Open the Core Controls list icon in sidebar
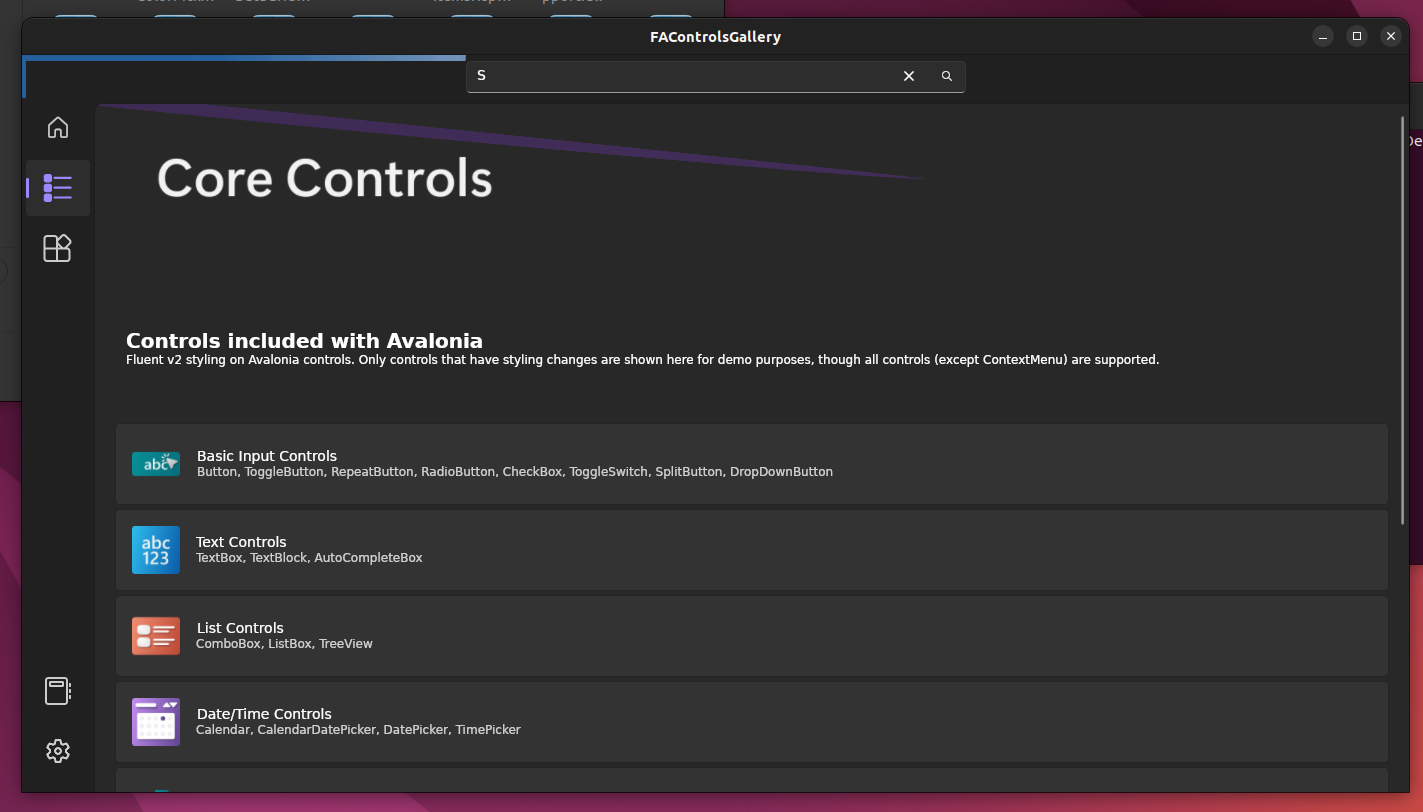Viewport: 1423px width, 812px height. 58,187
